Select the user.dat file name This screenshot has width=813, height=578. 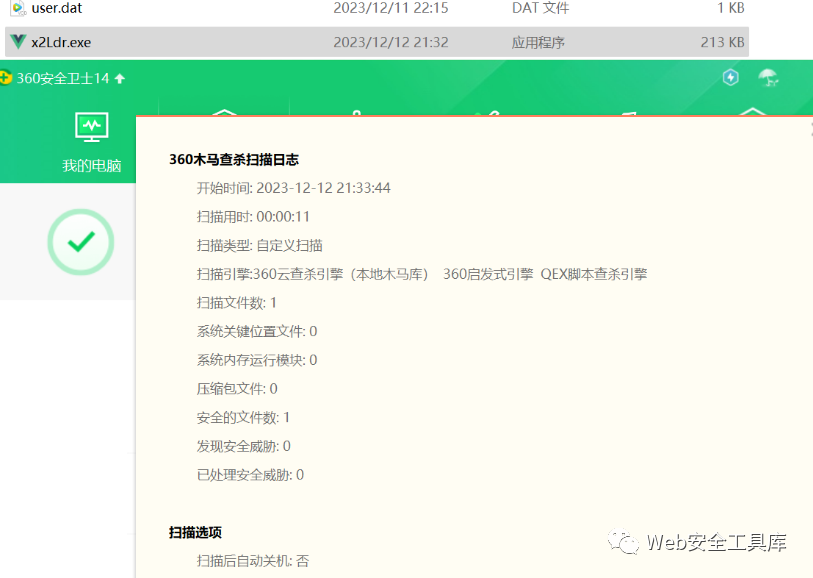(57, 8)
